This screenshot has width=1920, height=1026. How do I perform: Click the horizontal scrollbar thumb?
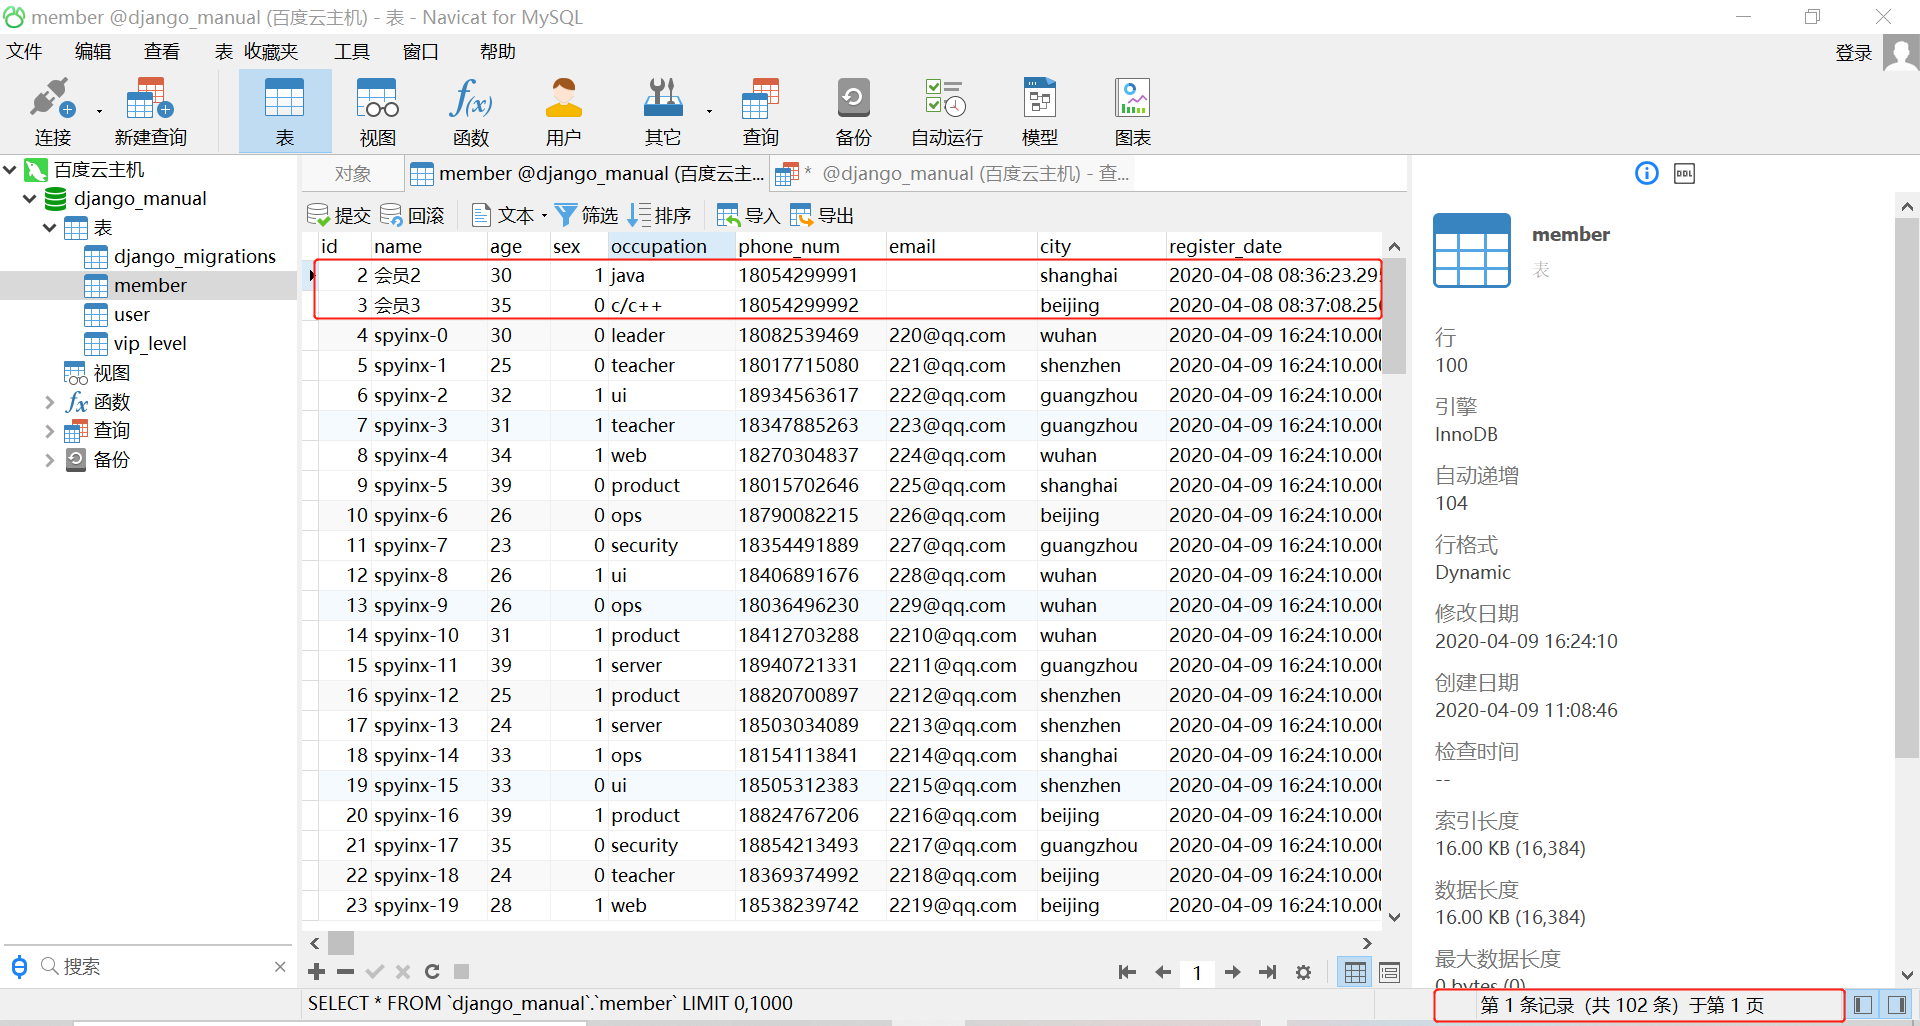342,943
